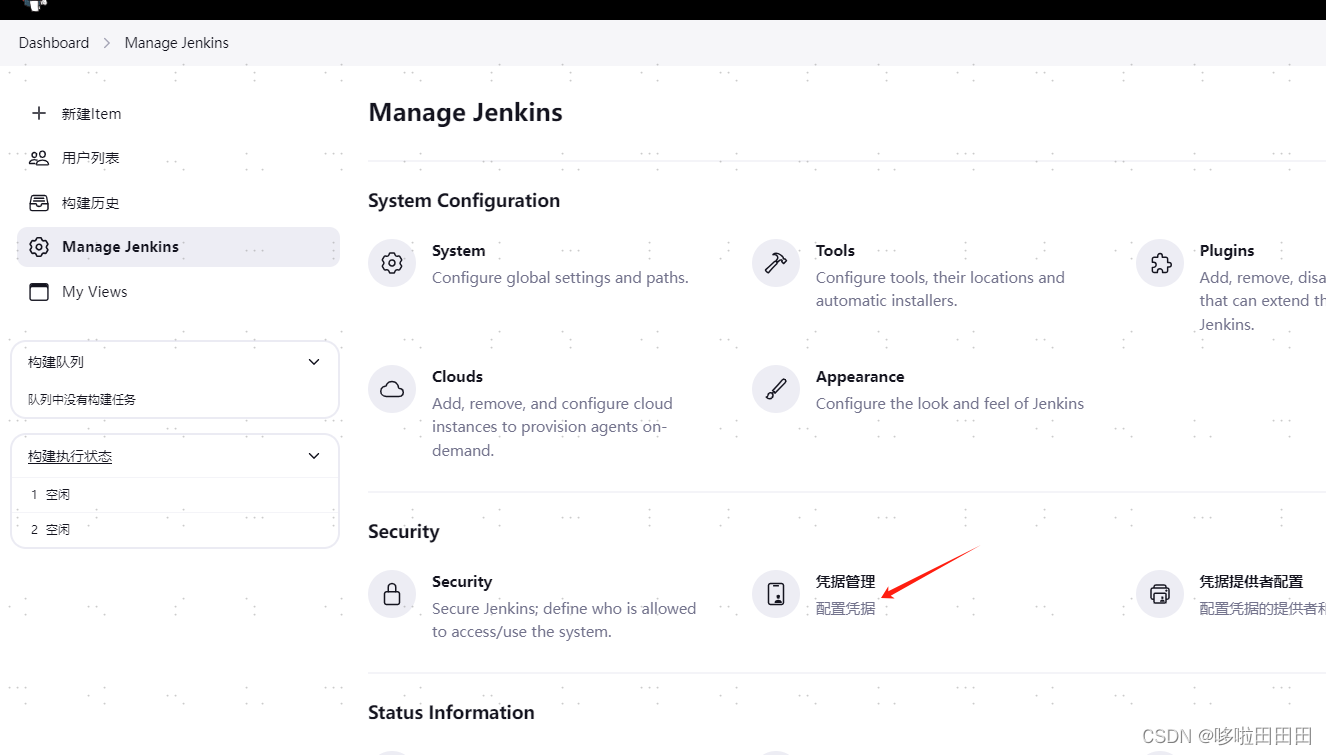Collapse the 构建执行状态 panel
Image resolution: width=1326 pixels, height=755 pixels.
(313, 455)
